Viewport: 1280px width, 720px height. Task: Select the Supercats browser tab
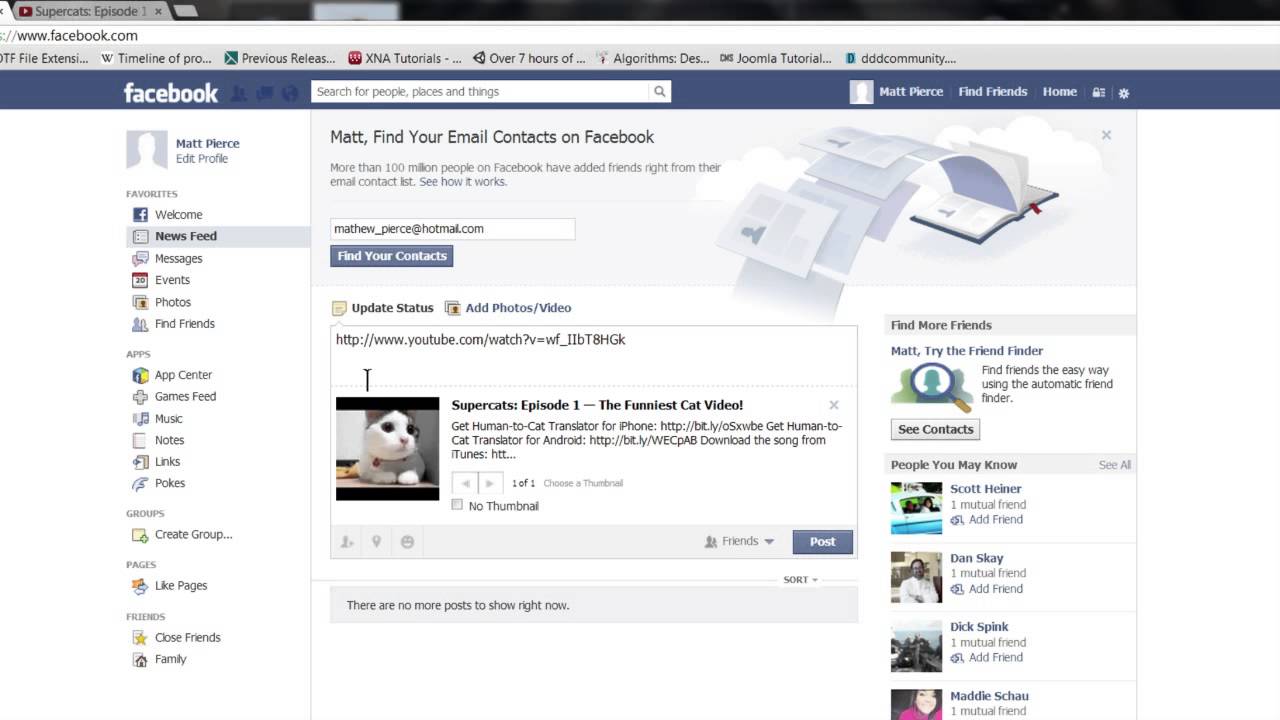90,11
